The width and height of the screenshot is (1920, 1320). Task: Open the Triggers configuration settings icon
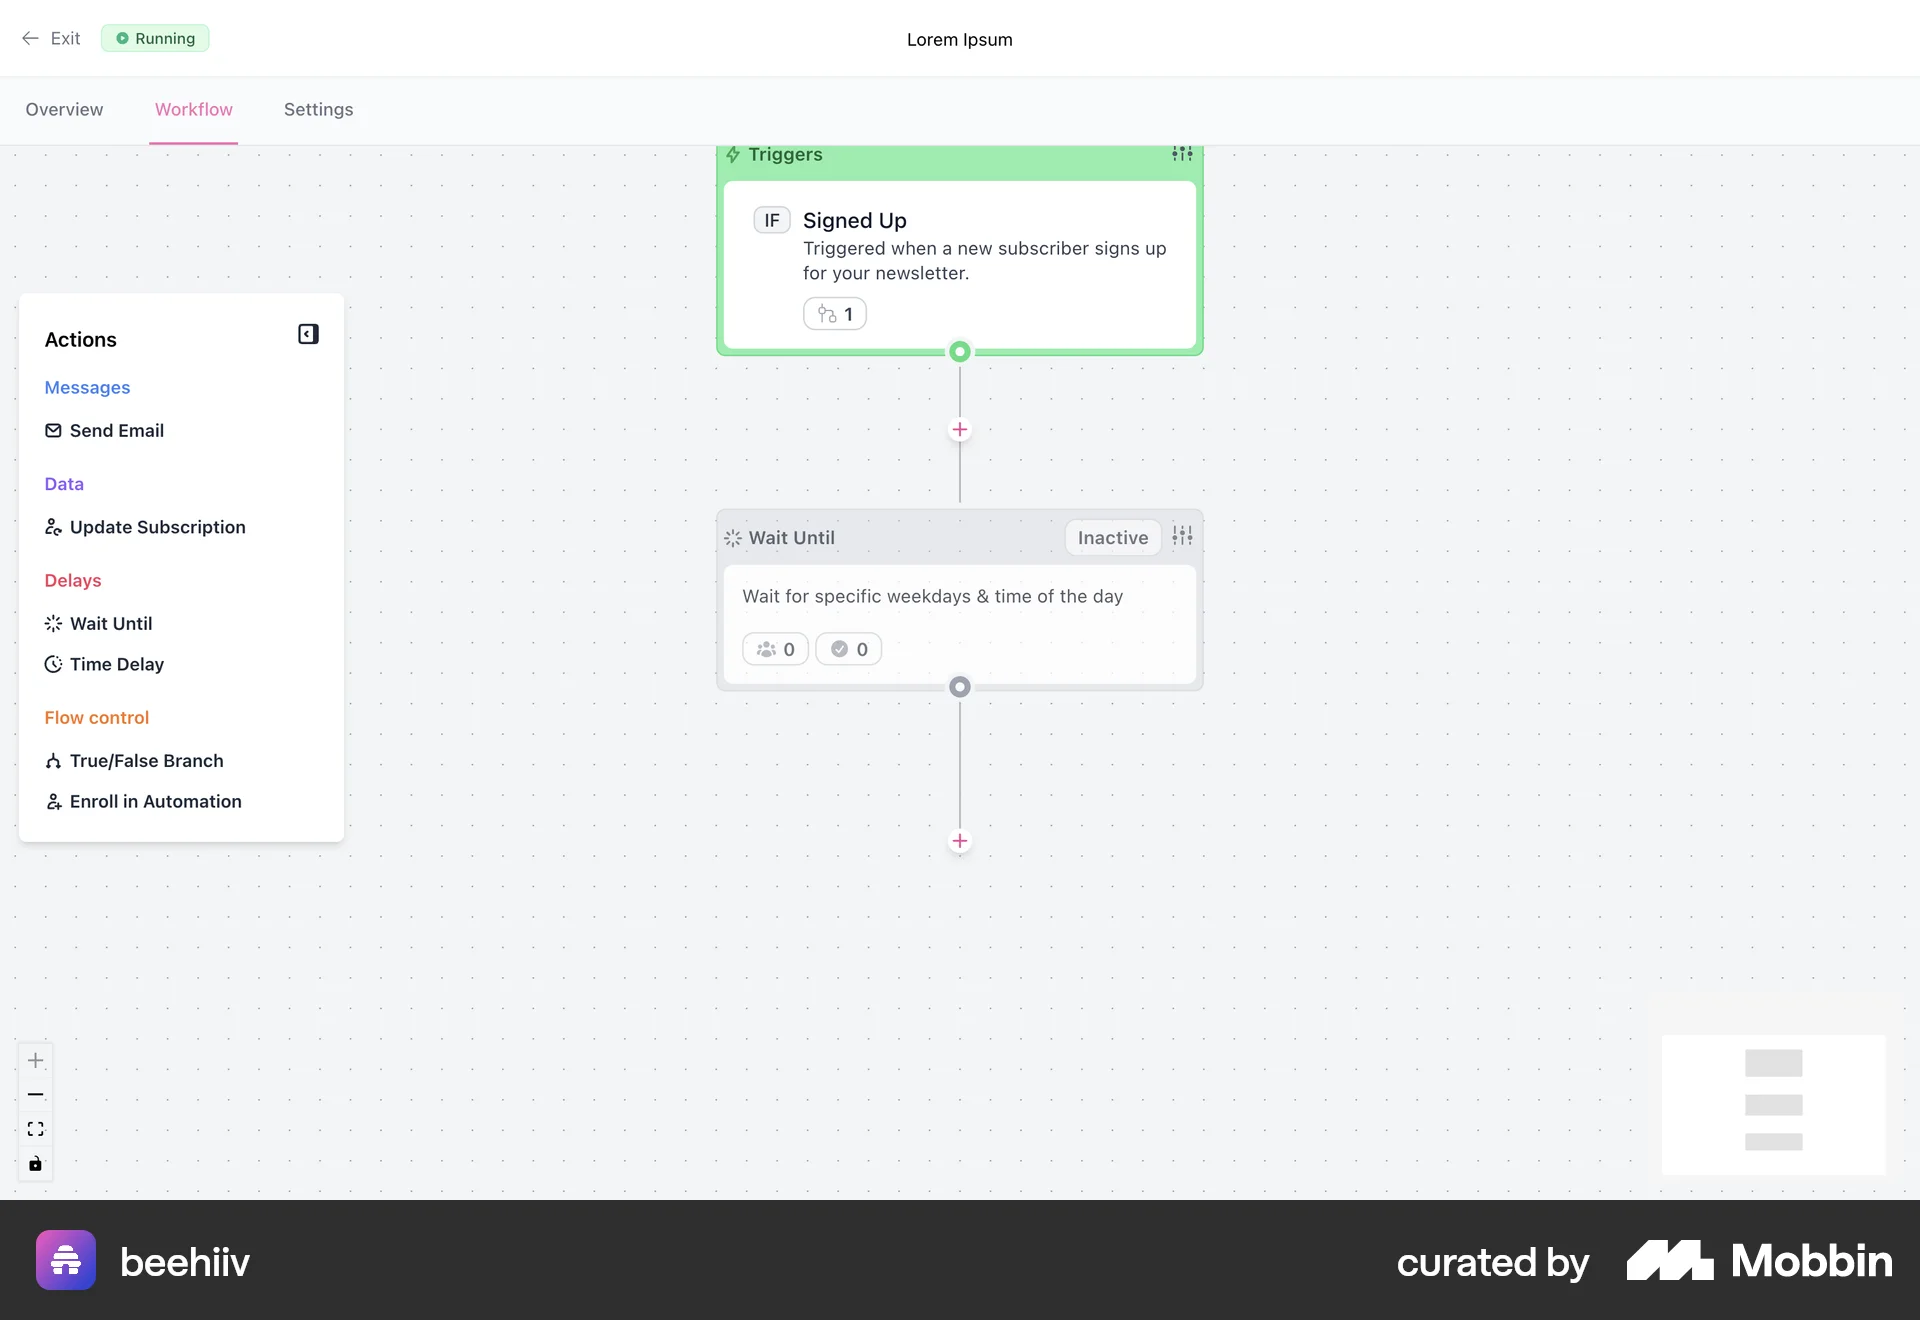[1181, 154]
